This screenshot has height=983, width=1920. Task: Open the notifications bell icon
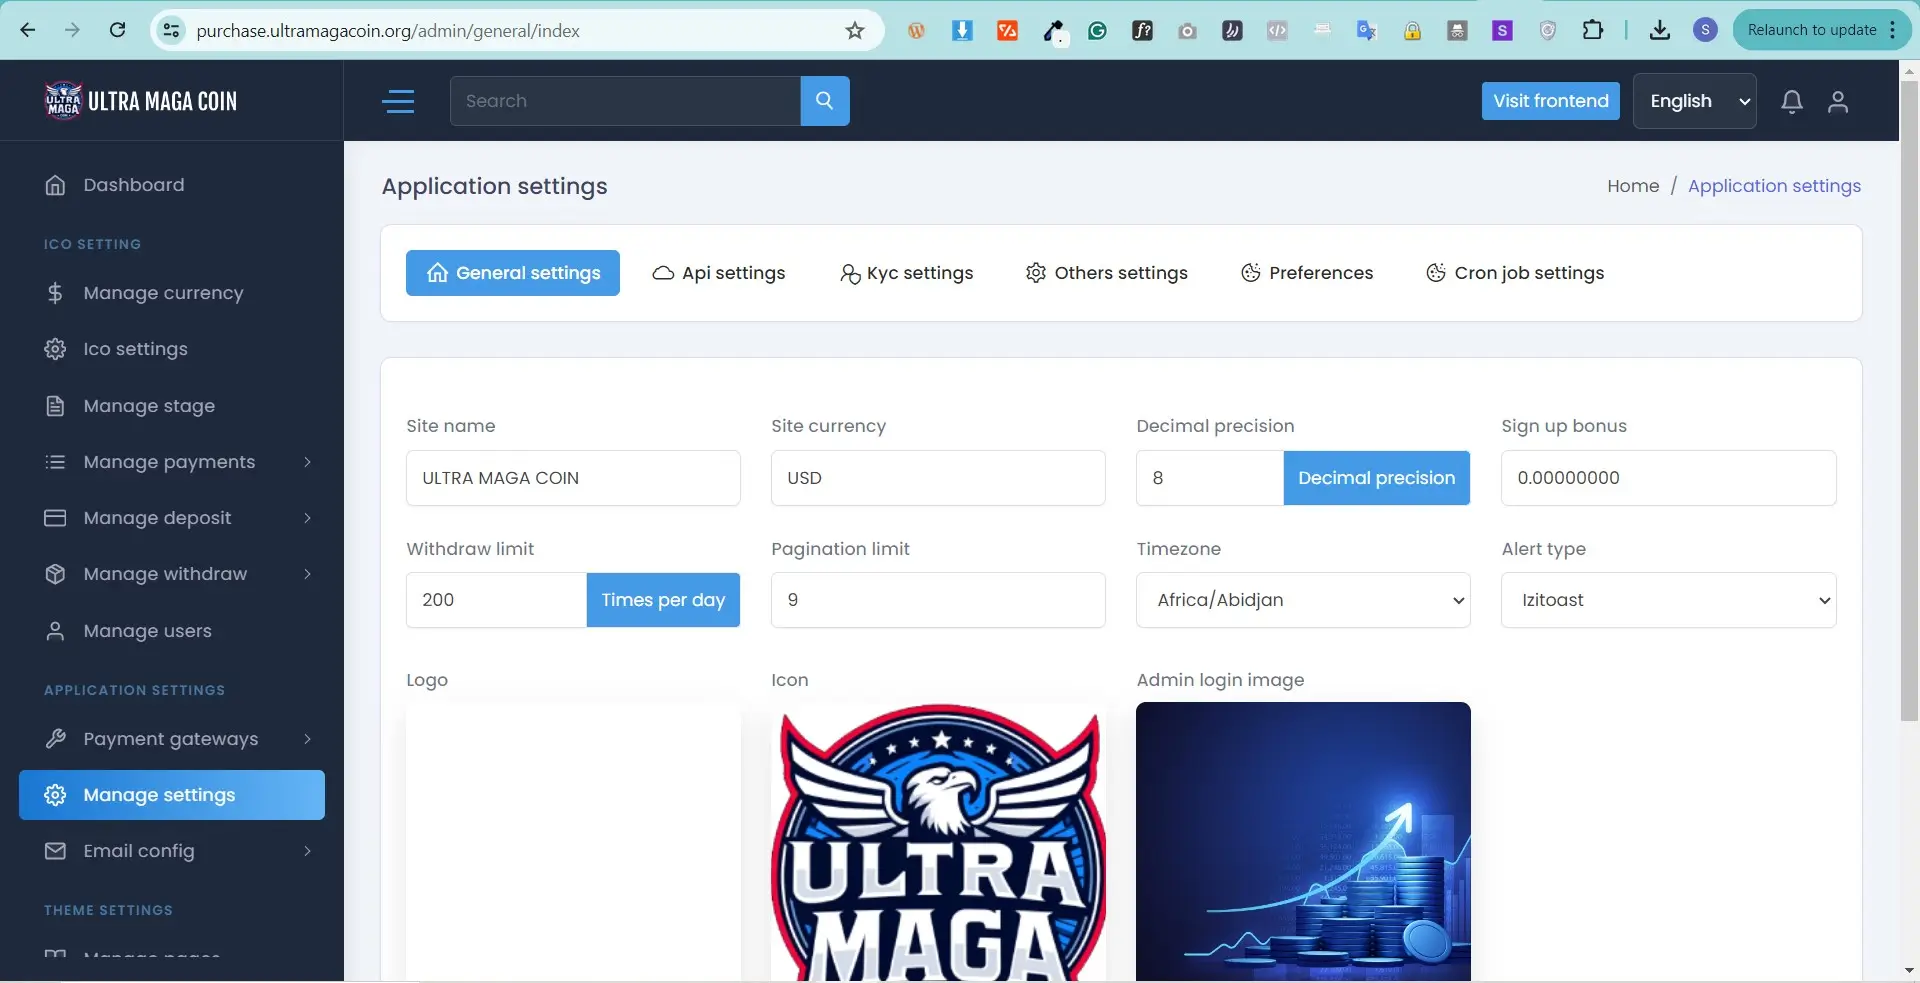click(x=1791, y=101)
